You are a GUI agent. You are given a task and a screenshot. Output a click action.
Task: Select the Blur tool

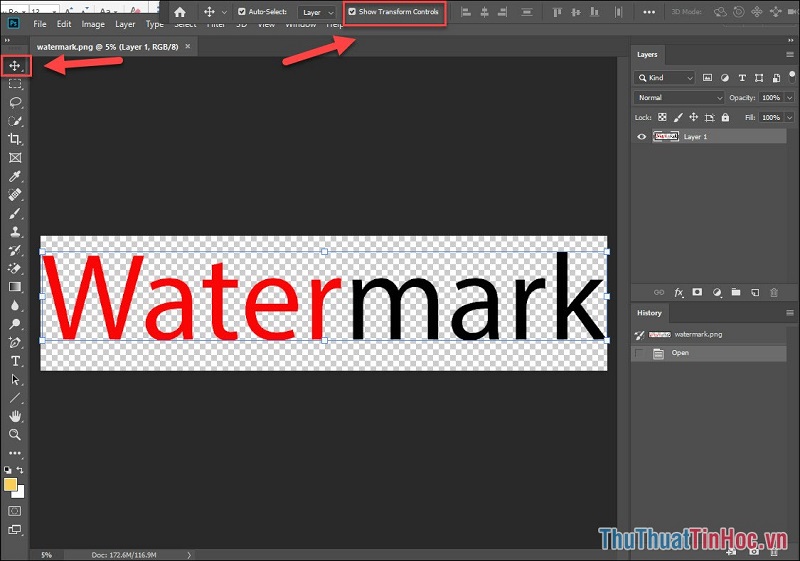click(15, 305)
